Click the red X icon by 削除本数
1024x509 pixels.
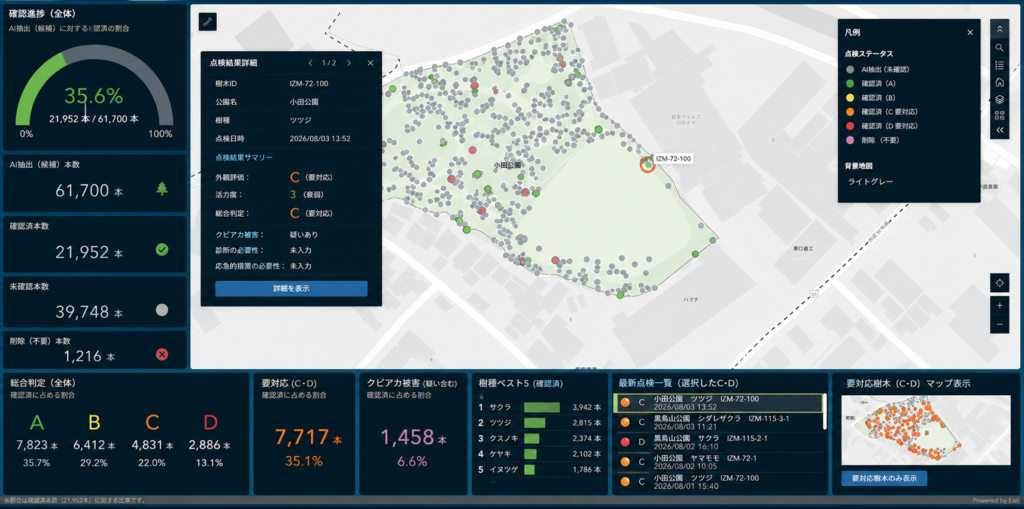click(162, 355)
